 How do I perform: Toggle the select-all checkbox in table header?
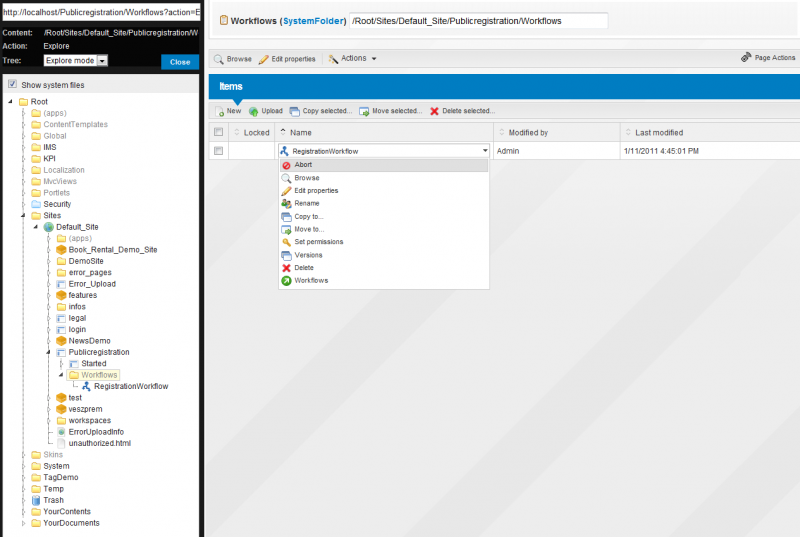point(218,132)
